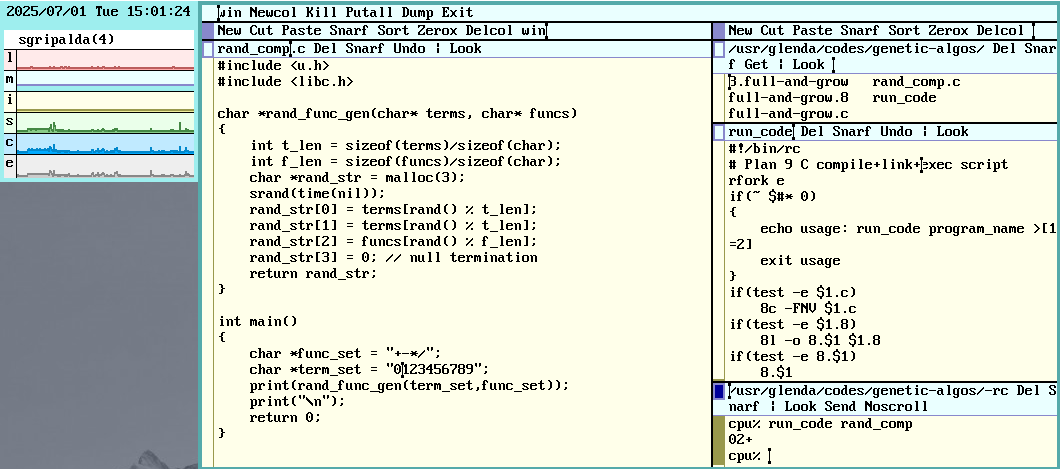Screen dimensions: 1060x469
Task: Open full-and-grow.8 in the directory listing
Action: point(788,98)
